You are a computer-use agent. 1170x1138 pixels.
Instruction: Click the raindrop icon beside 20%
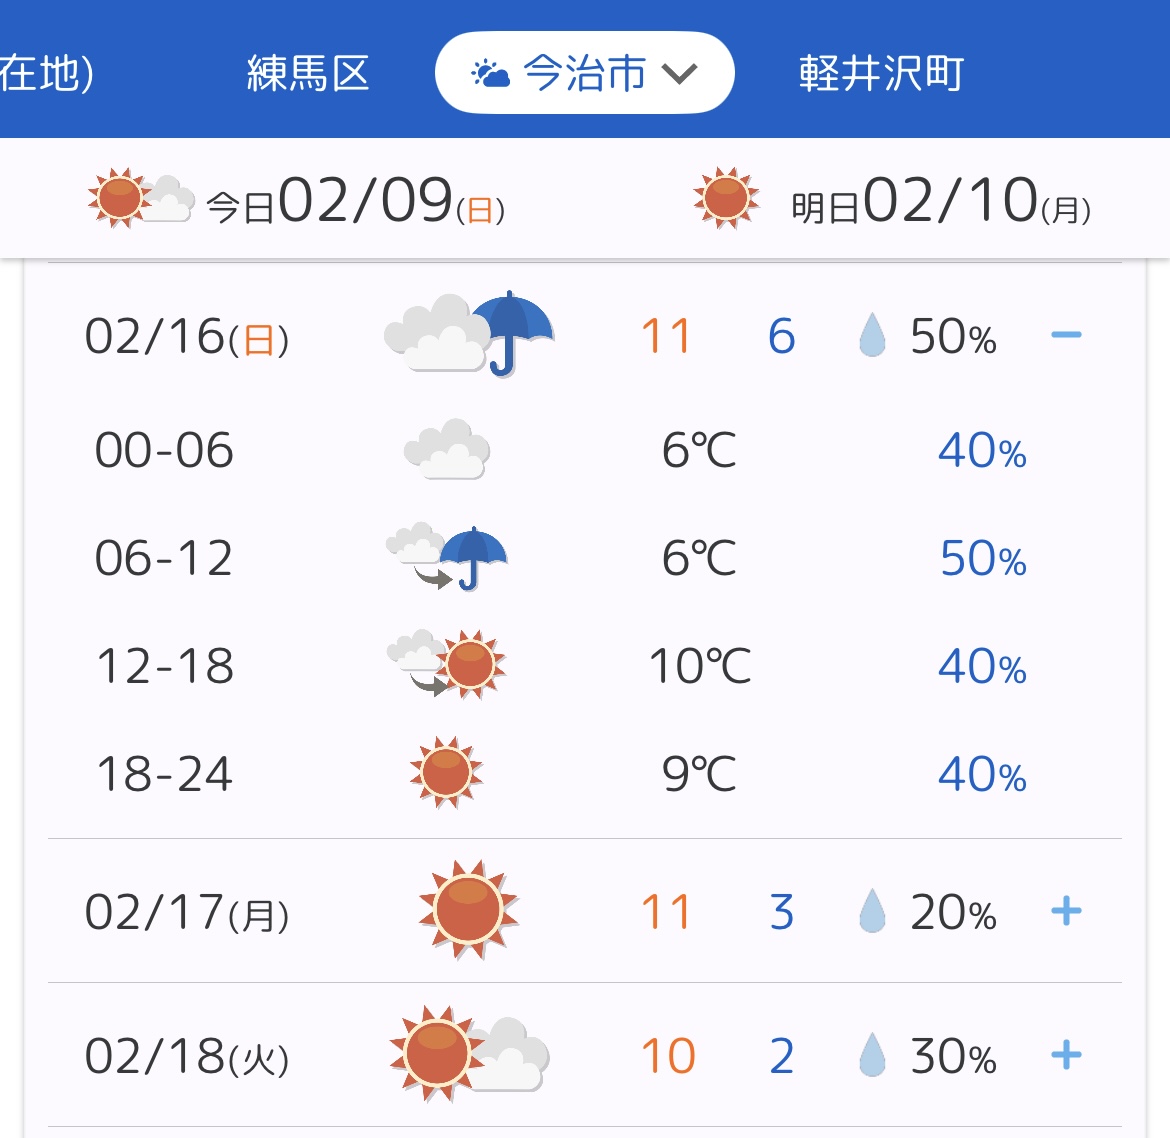(872, 911)
